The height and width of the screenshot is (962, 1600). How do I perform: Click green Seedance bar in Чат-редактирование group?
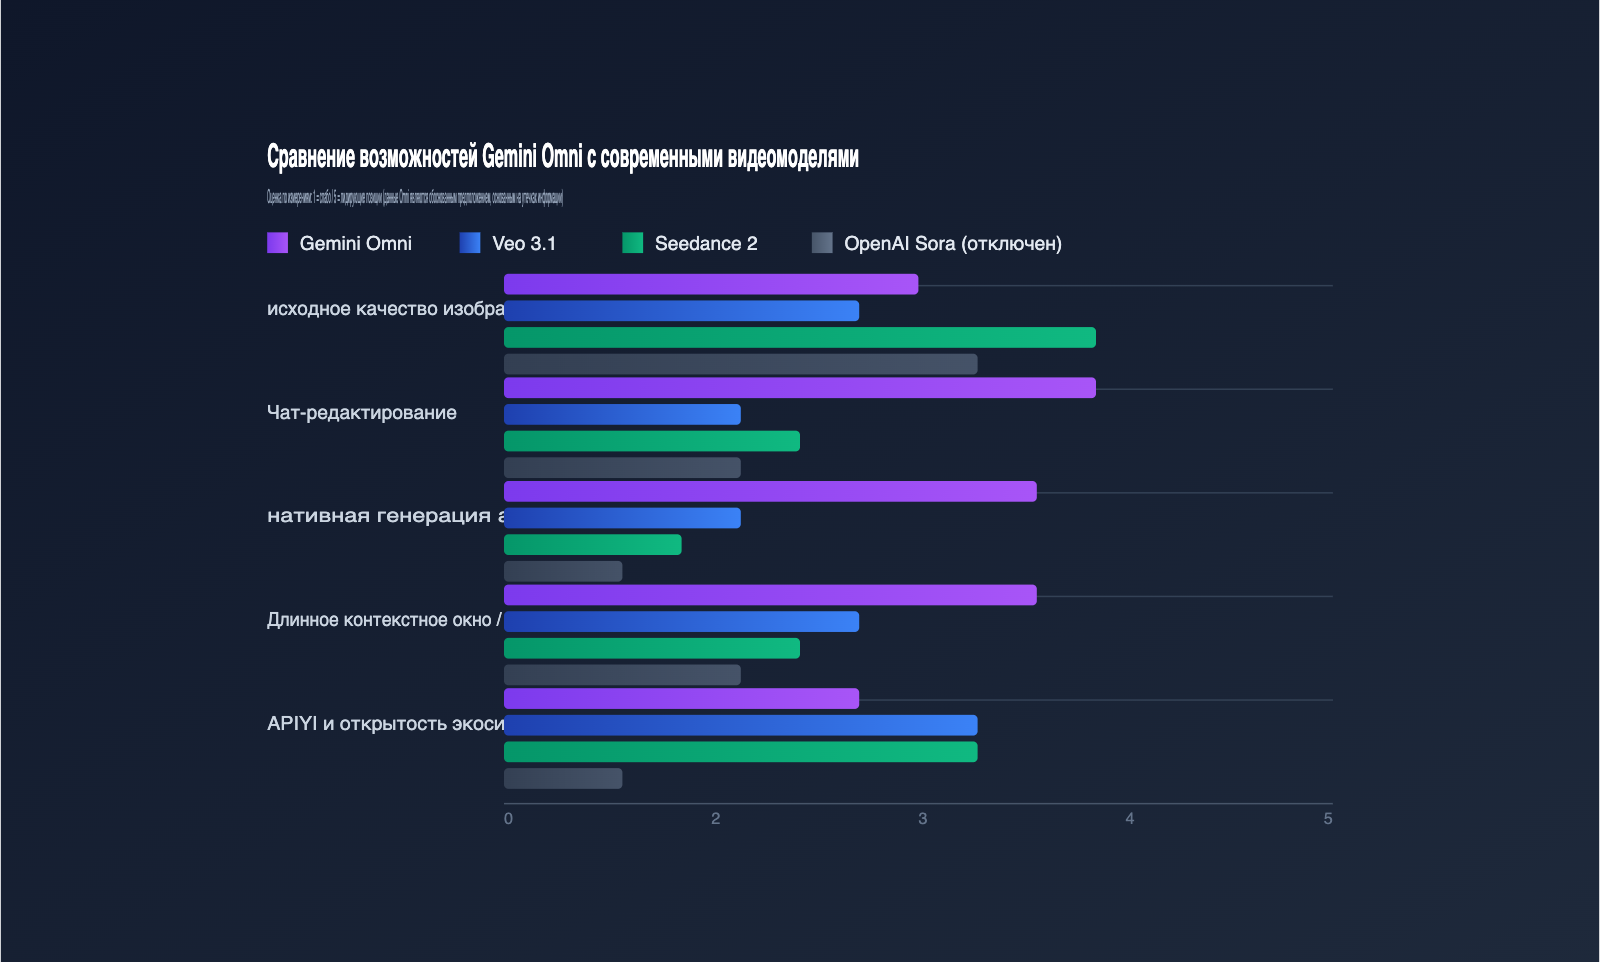[652, 441]
